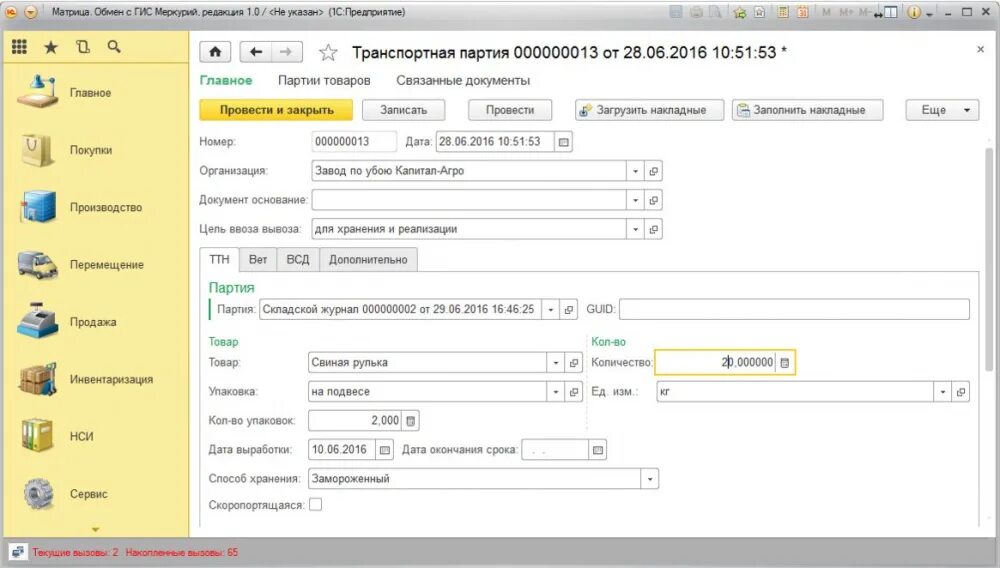Open linked item button for Товар
1000x568 pixels.
pos(573,363)
